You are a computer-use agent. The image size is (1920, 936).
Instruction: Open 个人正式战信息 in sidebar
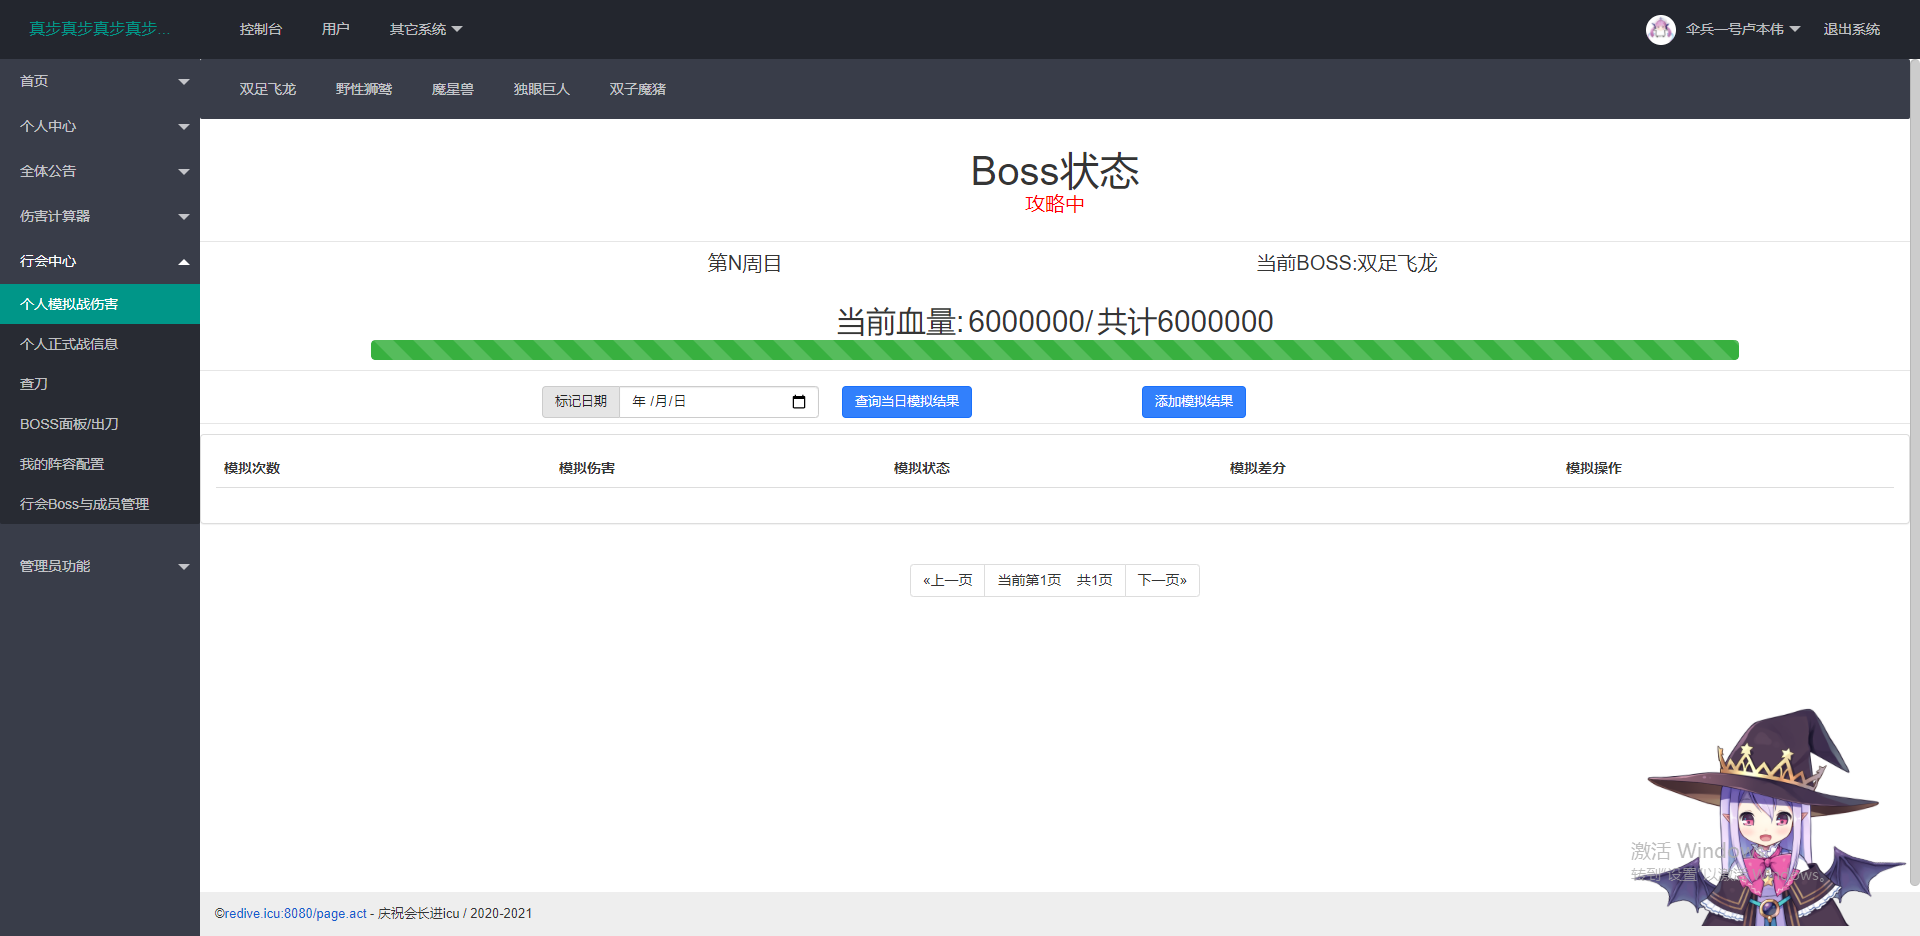click(x=100, y=344)
